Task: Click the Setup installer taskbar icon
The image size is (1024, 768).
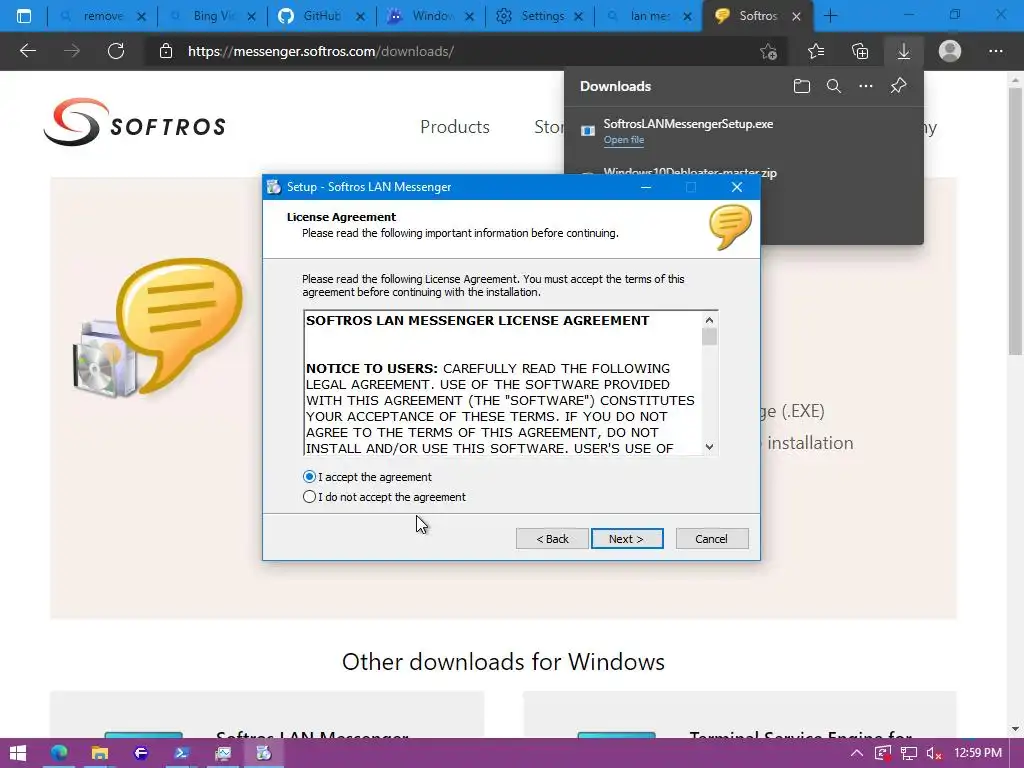Action: pyautogui.click(x=263, y=753)
